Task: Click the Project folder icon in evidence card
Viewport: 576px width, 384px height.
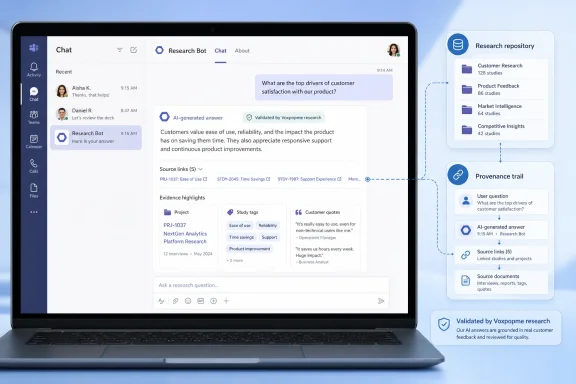Action: (168, 212)
